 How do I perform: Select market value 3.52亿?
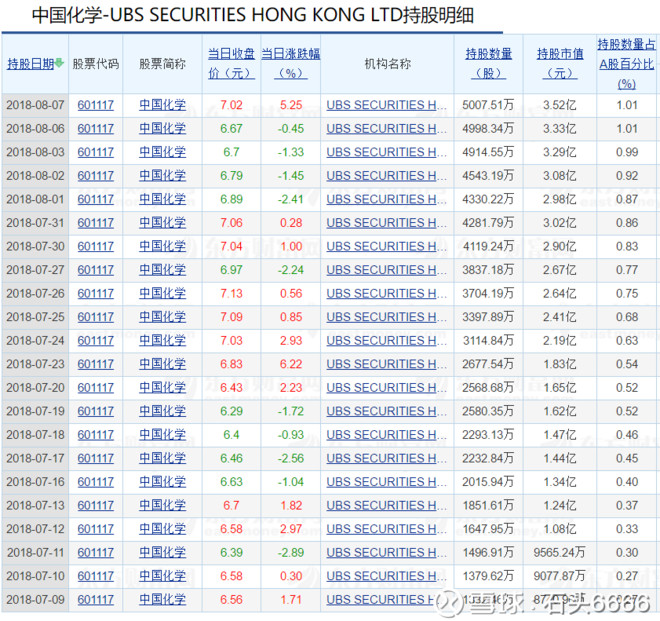[559, 105]
